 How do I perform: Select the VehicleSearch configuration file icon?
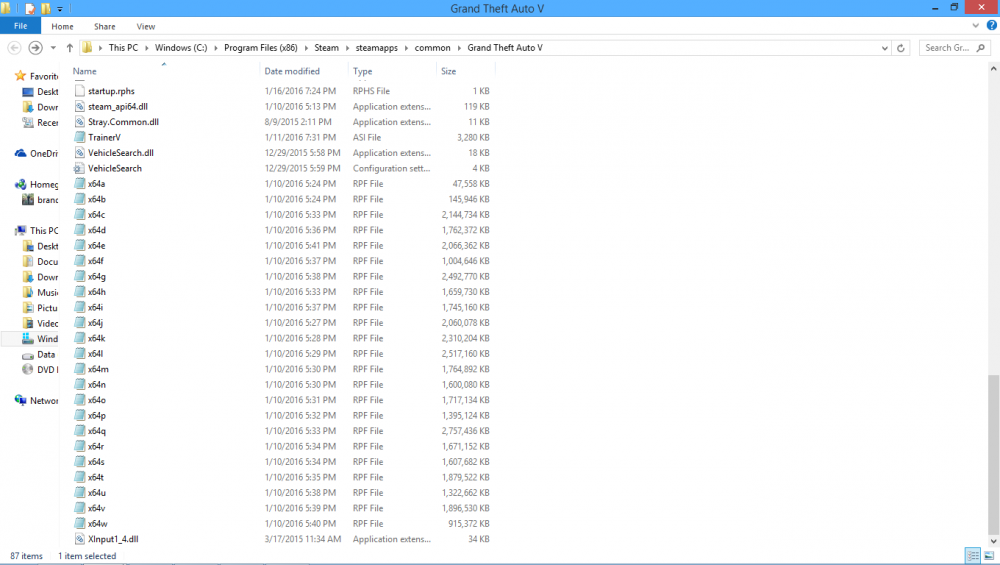pyautogui.click(x=79, y=168)
